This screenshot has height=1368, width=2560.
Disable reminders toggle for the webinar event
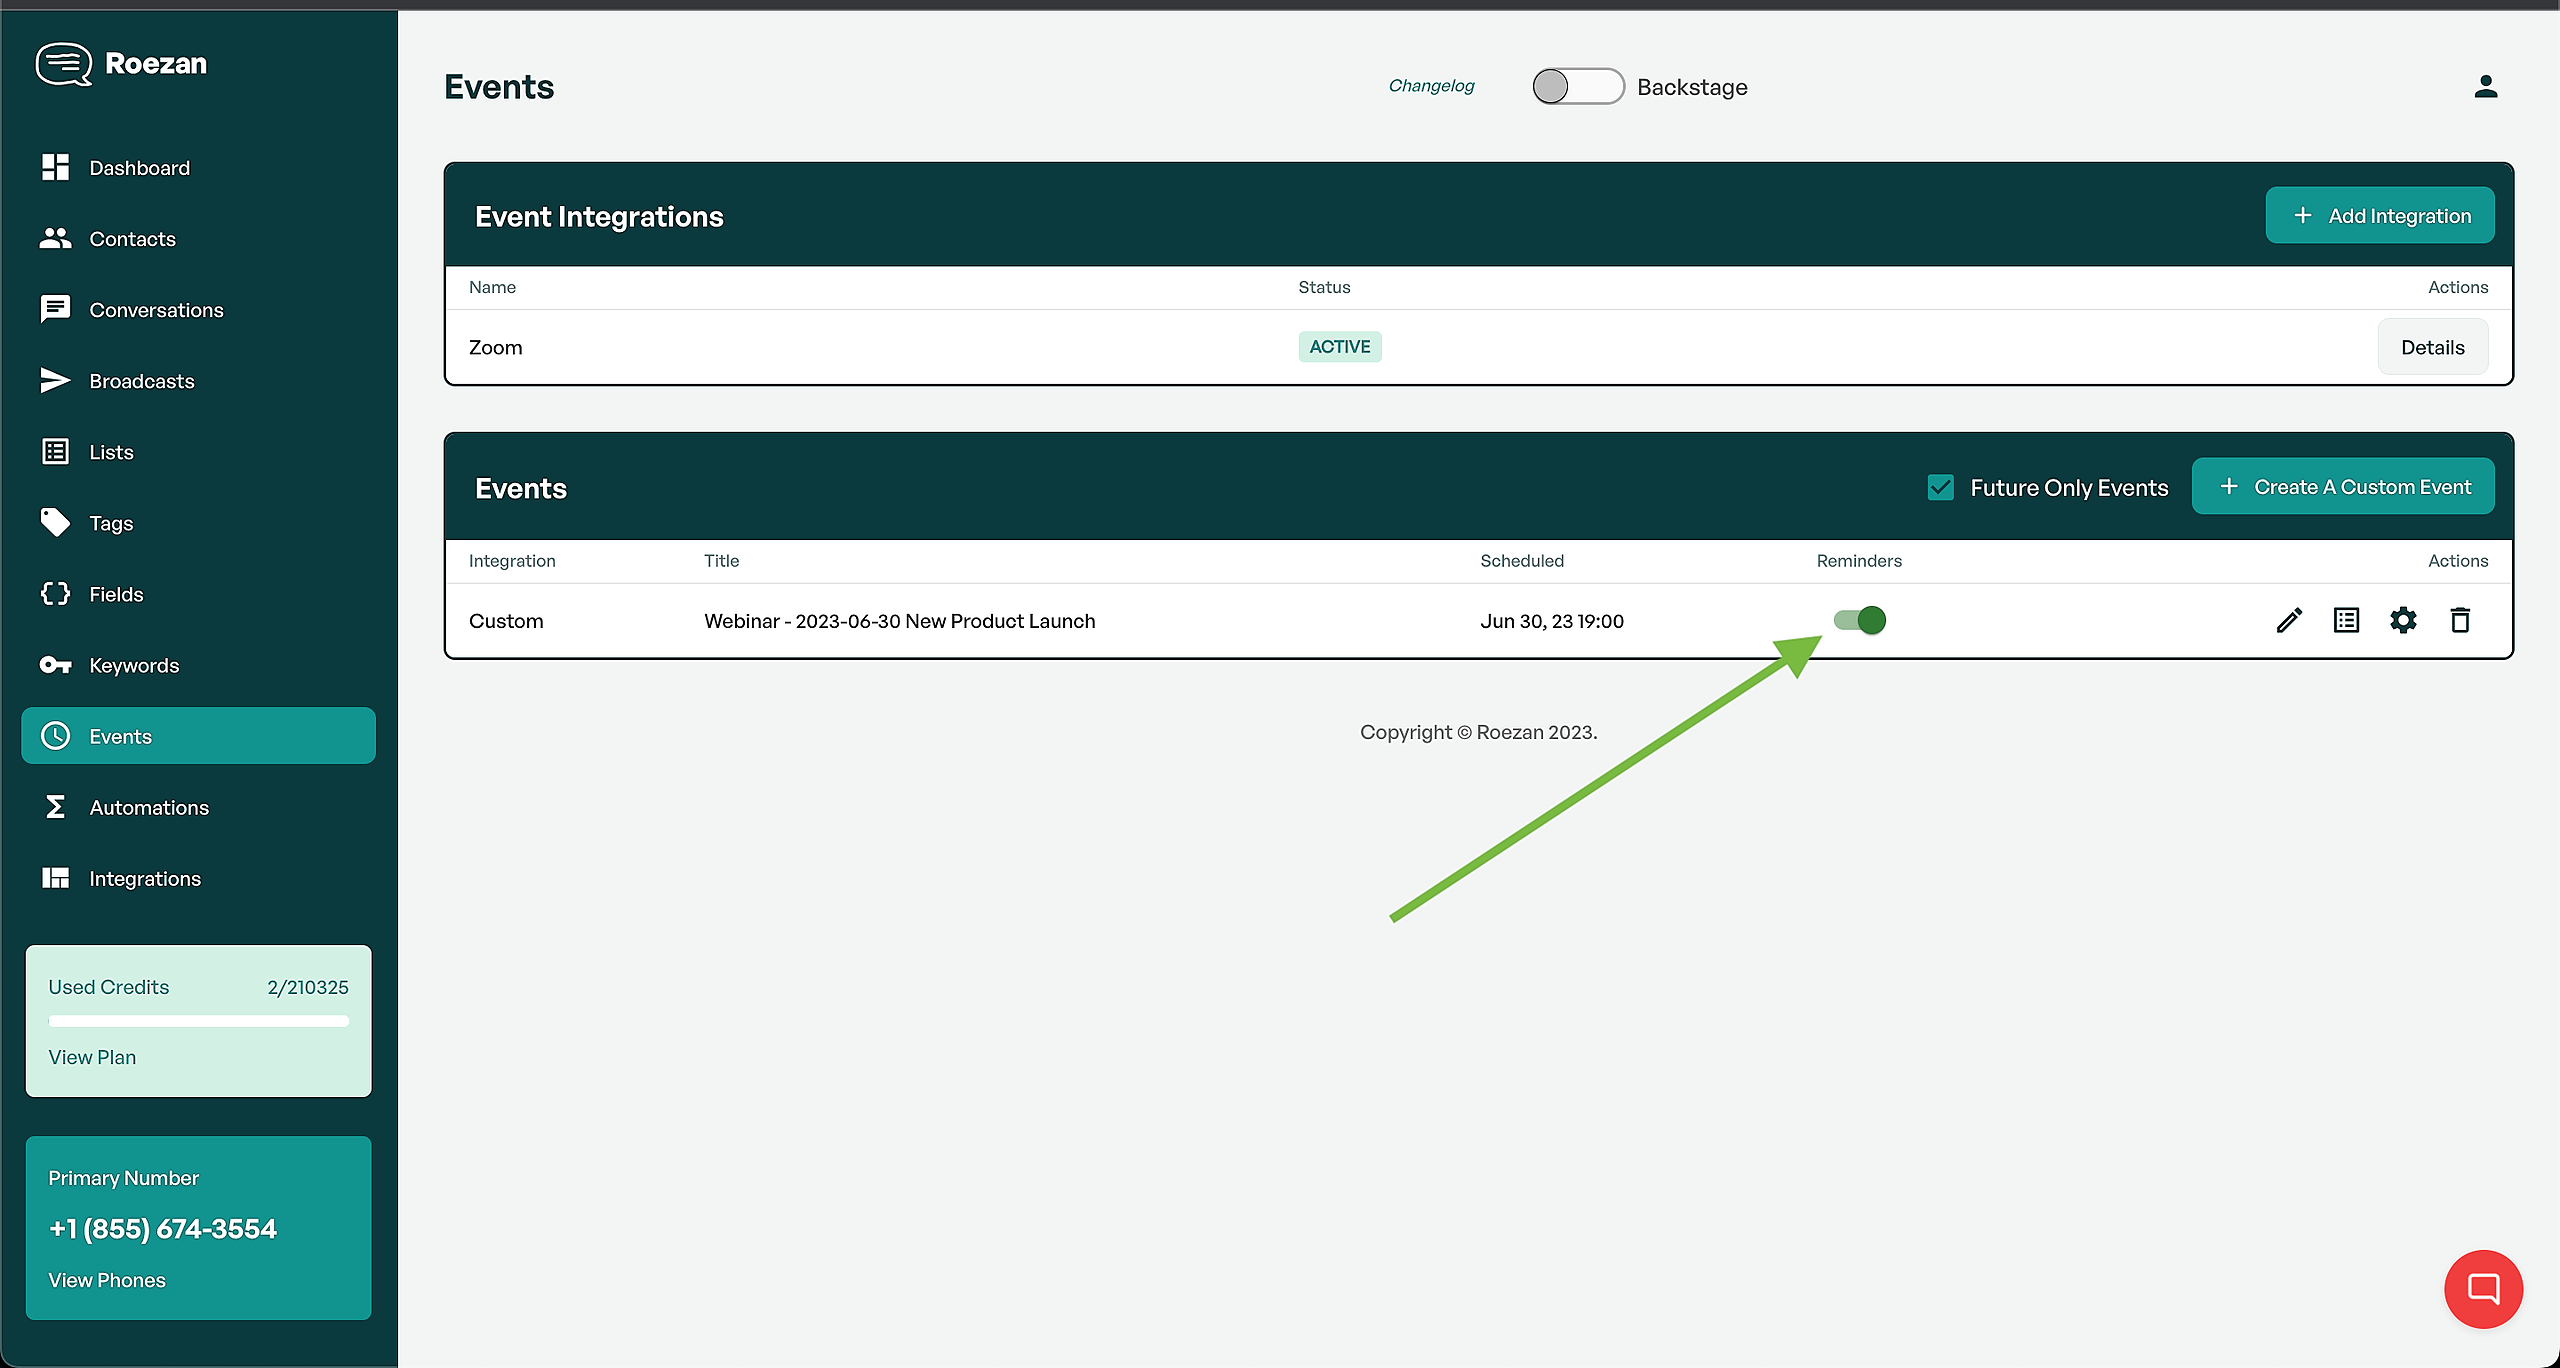pyautogui.click(x=1860, y=621)
